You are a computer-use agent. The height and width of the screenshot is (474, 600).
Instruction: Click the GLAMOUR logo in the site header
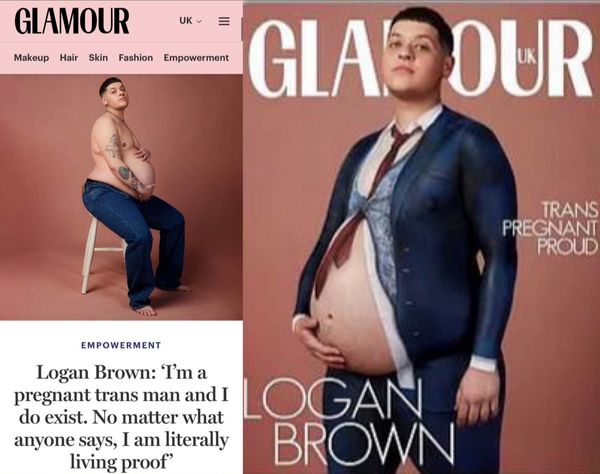pos(72,21)
